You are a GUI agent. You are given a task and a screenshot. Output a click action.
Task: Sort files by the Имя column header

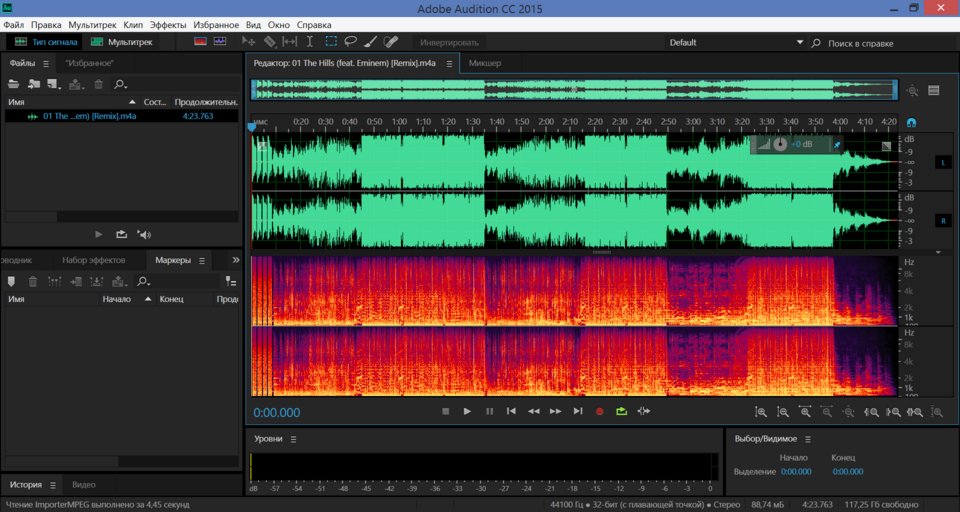coord(72,102)
